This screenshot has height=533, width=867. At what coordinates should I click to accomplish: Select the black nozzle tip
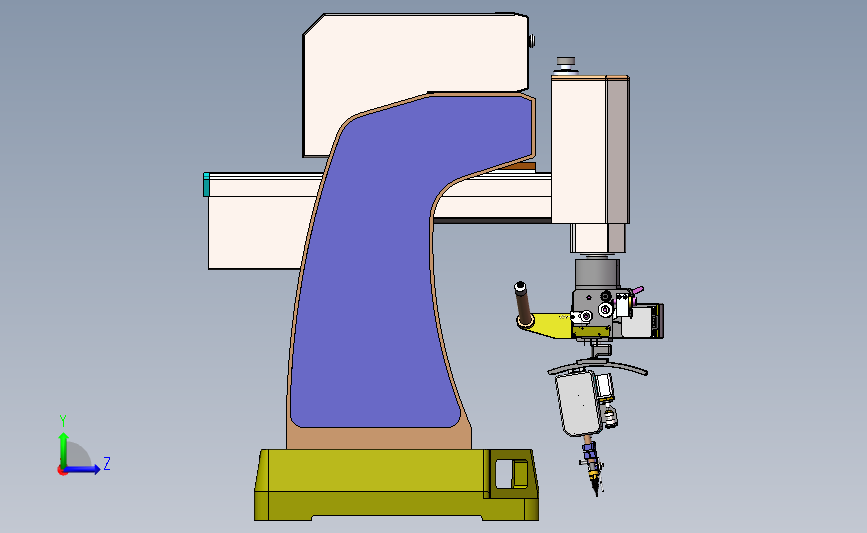pyautogui.click(x=596, y=487)
